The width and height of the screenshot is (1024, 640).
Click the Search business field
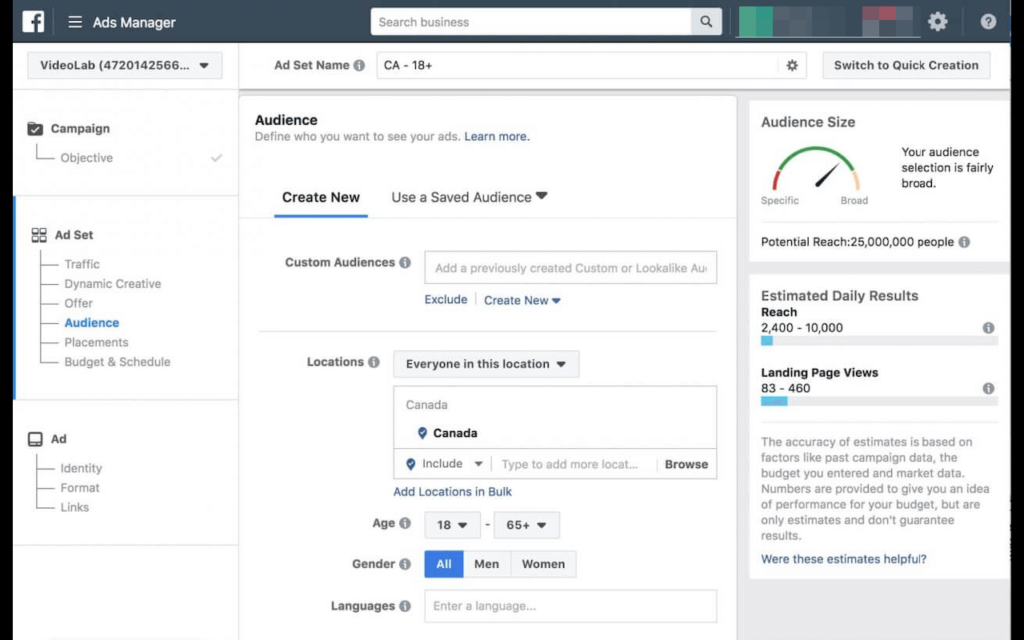531,22
